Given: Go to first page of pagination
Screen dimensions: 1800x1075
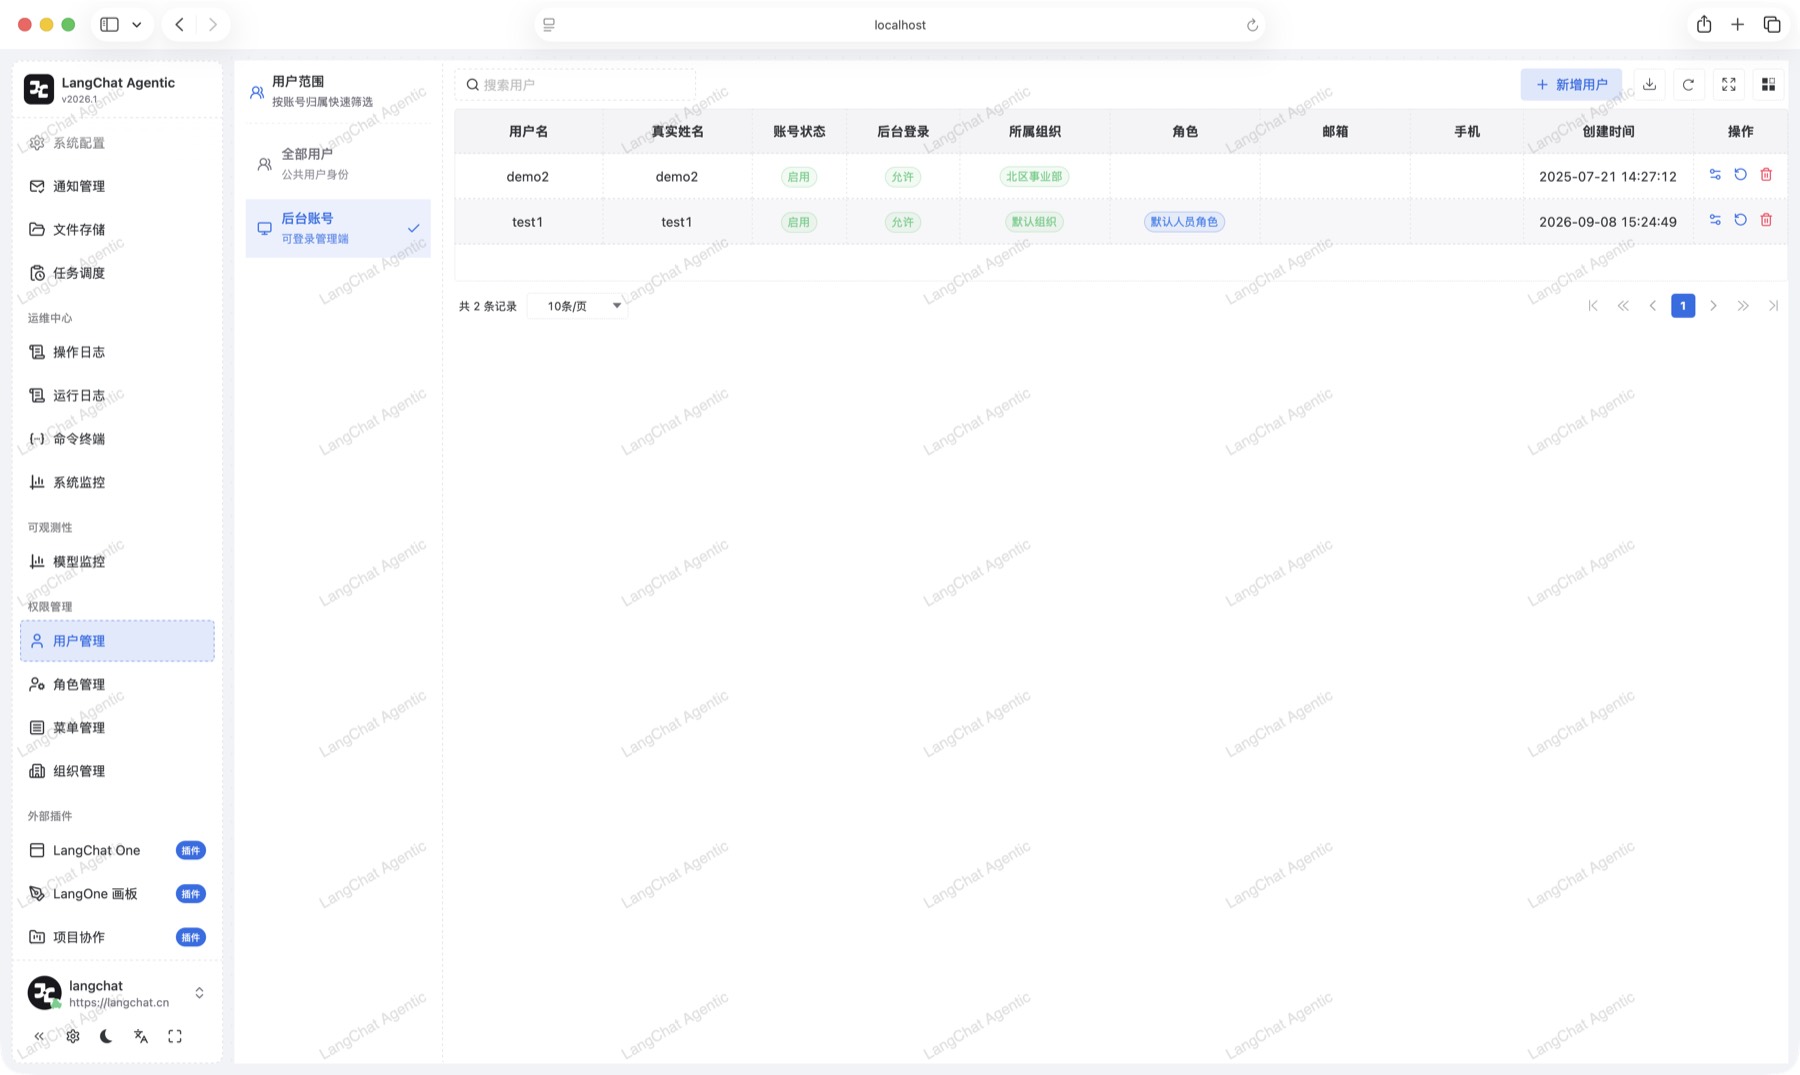Looking at the screenshot, I should click(x=1593, y=306).
